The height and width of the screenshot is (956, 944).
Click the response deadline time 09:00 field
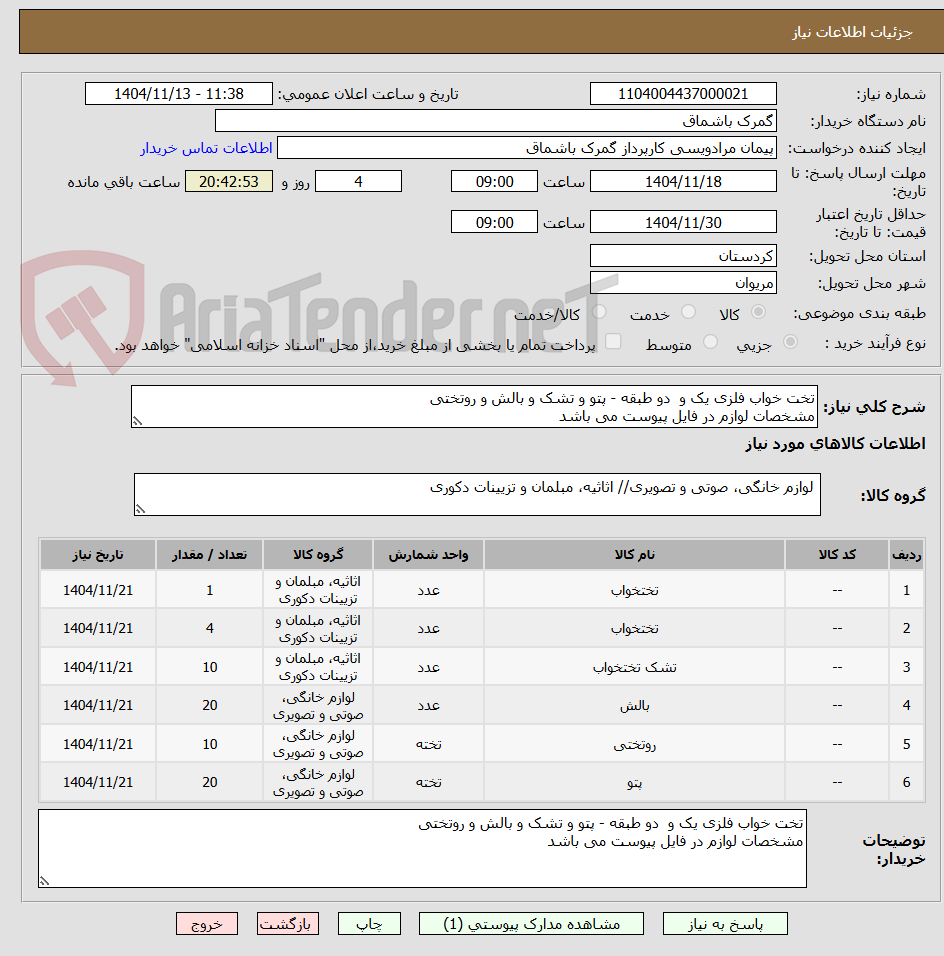[x=495, y=182]
